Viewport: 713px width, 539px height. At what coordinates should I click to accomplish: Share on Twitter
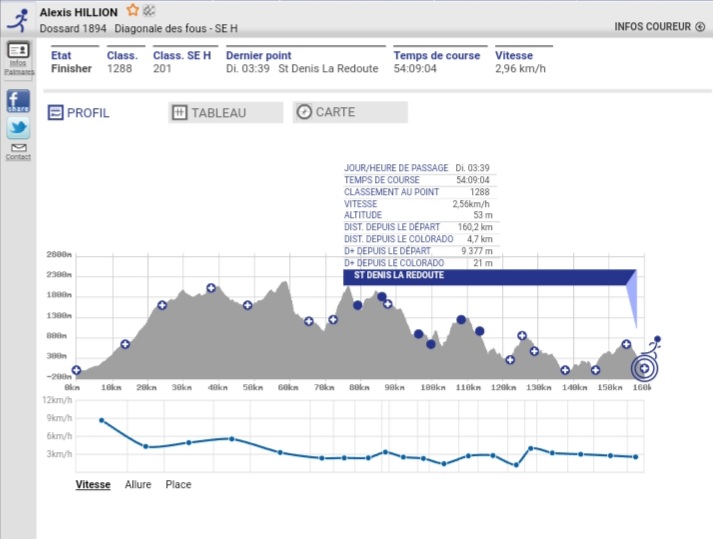(18, 128)
